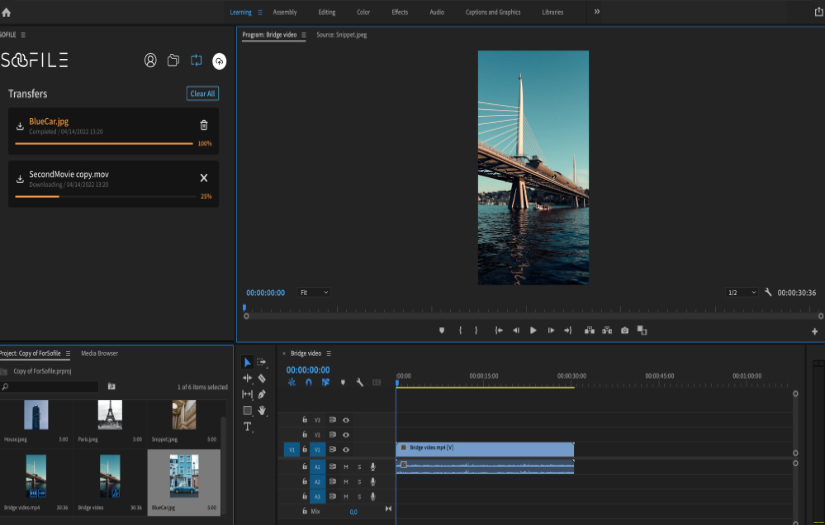The image size is (825, 525).
Task: Toggle V3 track visibility eye
Action: point(346,420)
